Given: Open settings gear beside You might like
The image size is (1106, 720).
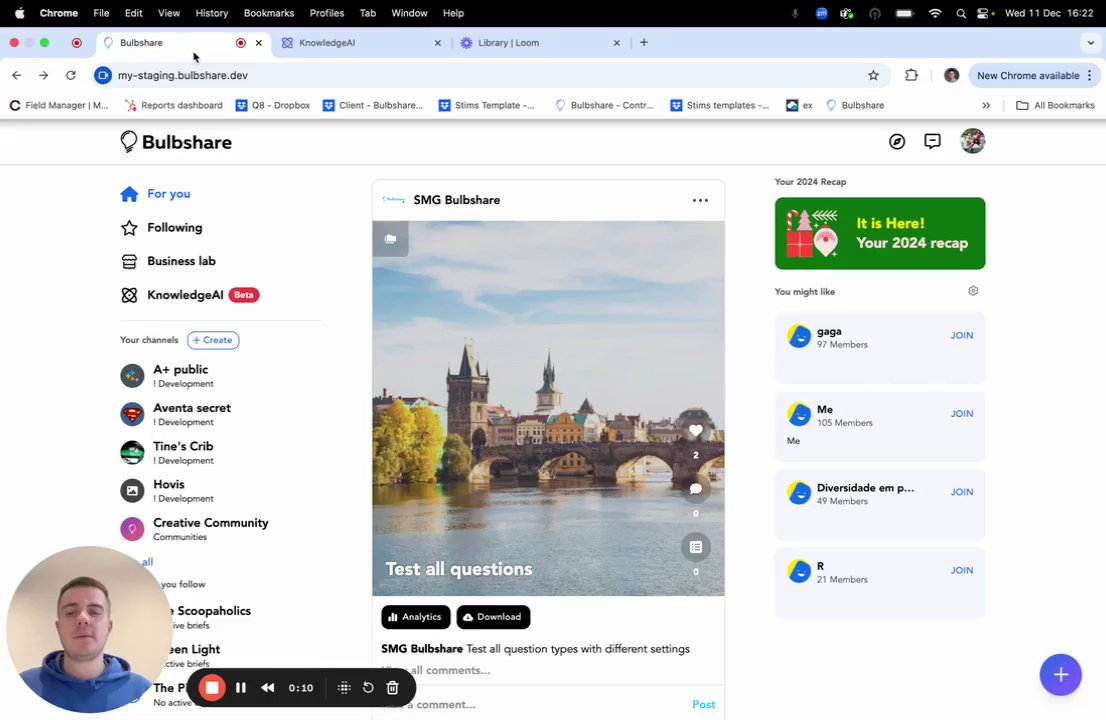Looking at the screenshot, I should [x=973, y=291].
